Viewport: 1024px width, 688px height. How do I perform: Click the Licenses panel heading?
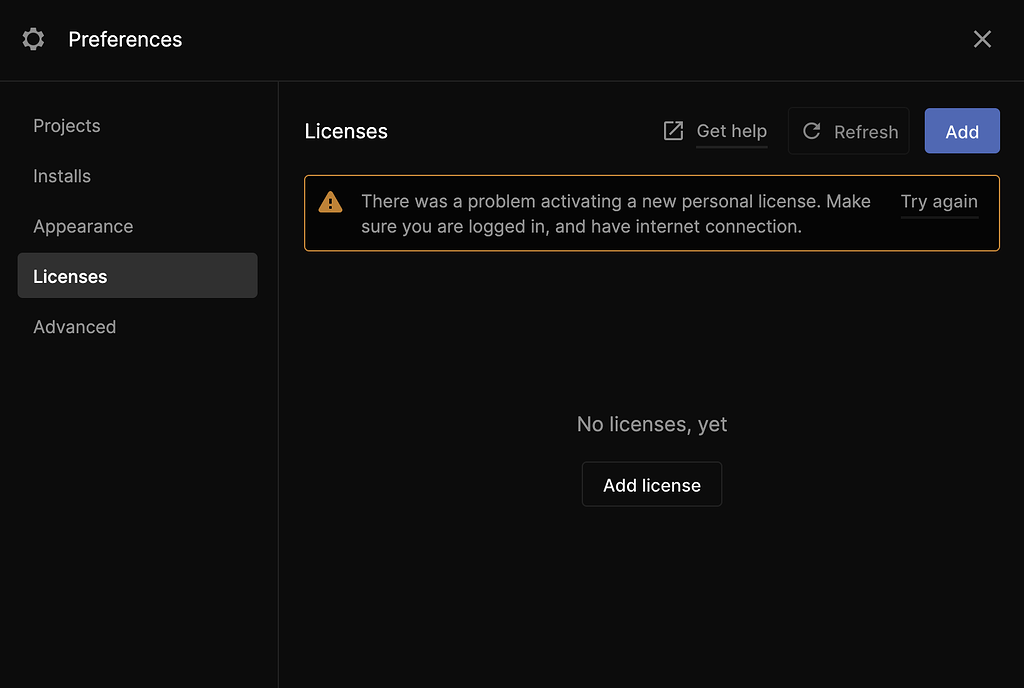click(346, 131)
